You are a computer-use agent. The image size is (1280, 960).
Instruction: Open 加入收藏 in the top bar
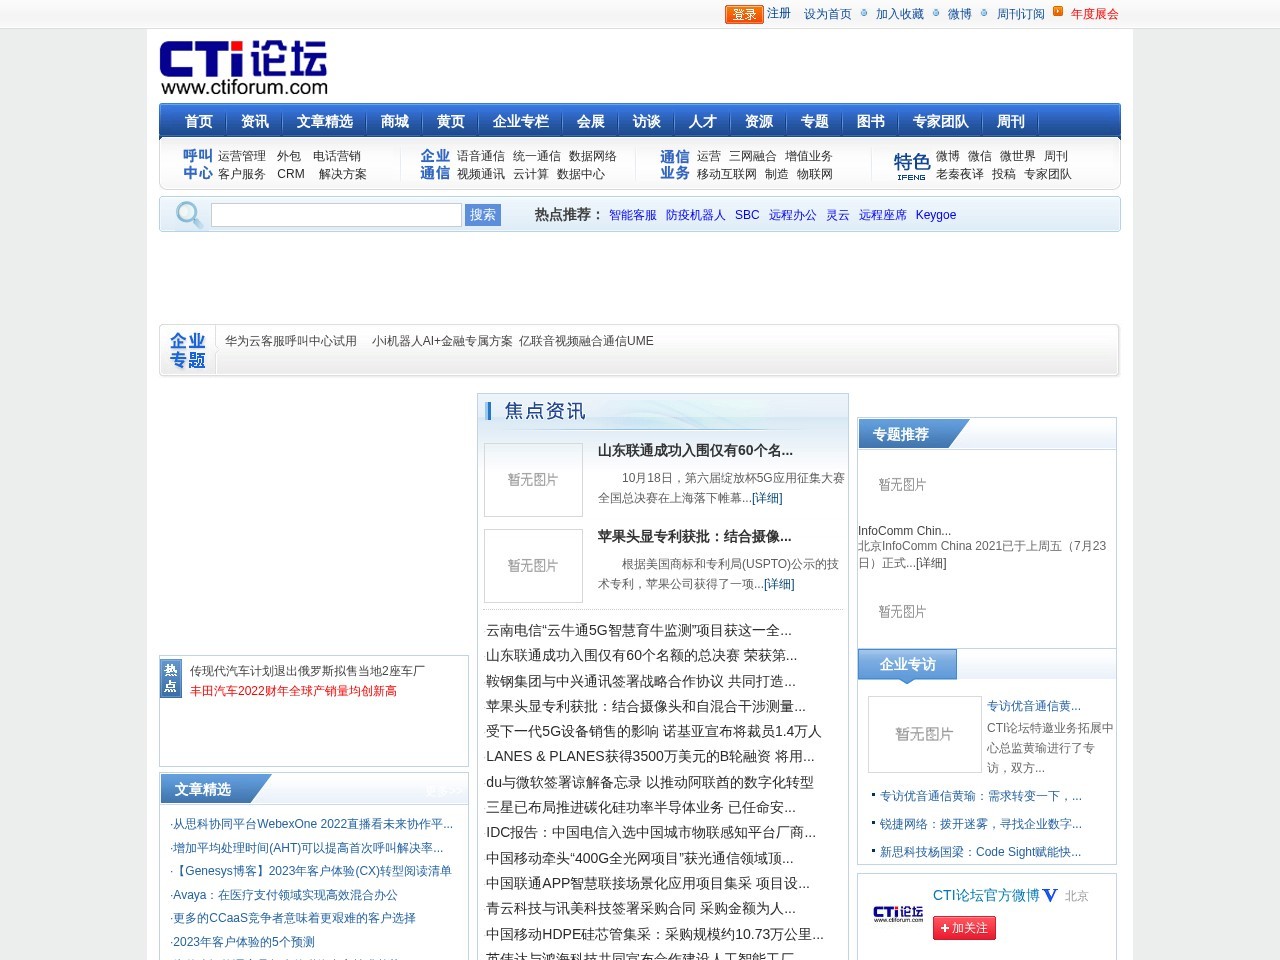[x=899, y=13]
